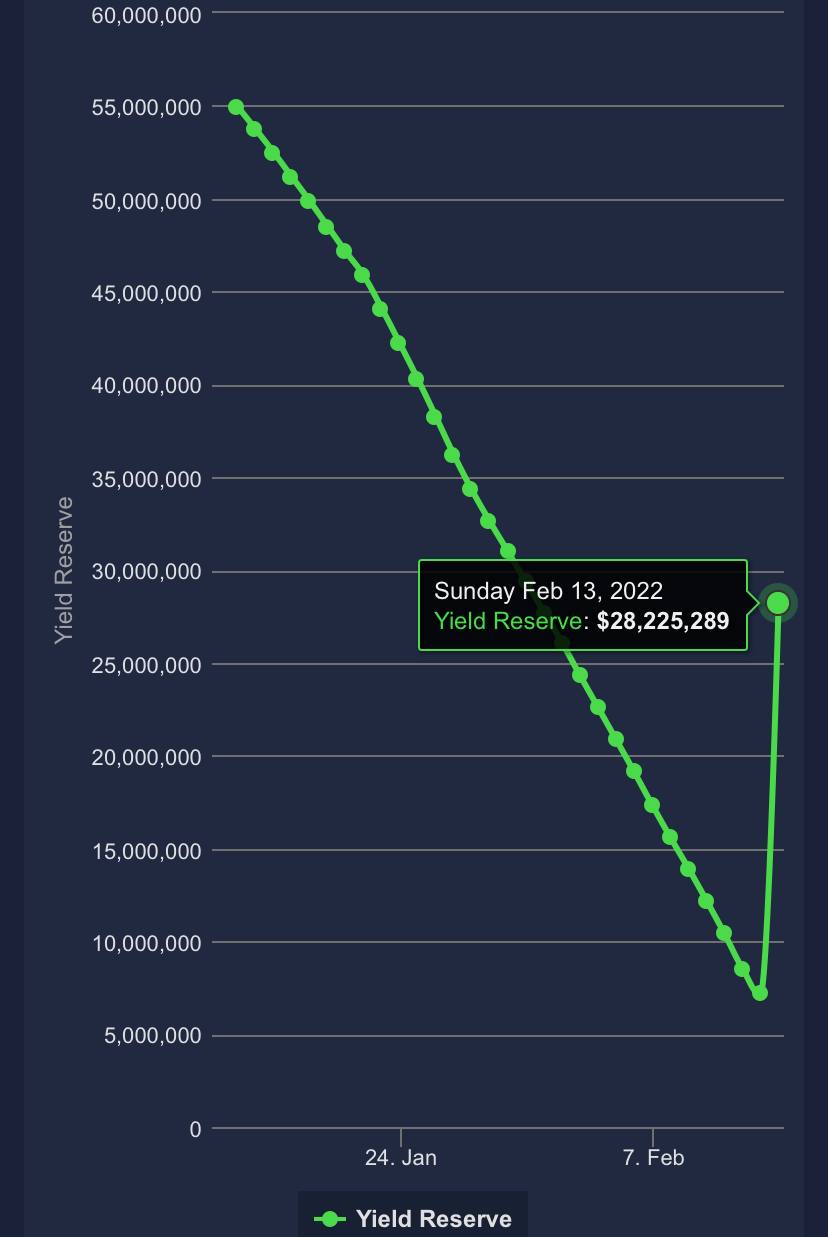
Task: Click the 5,000,000 y-axis label
Action: (x=152, y=1036)
